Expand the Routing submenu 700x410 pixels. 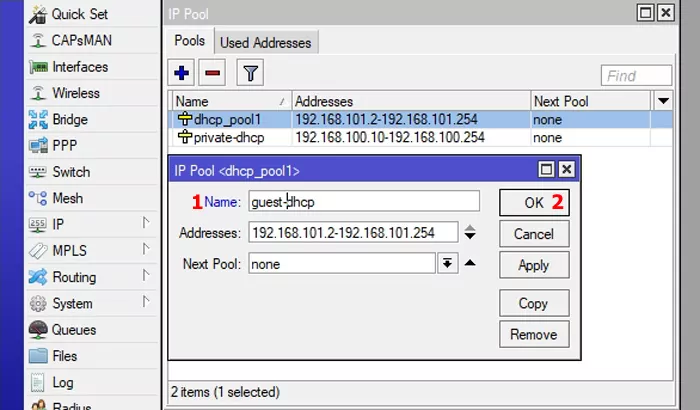pos(74,277)
